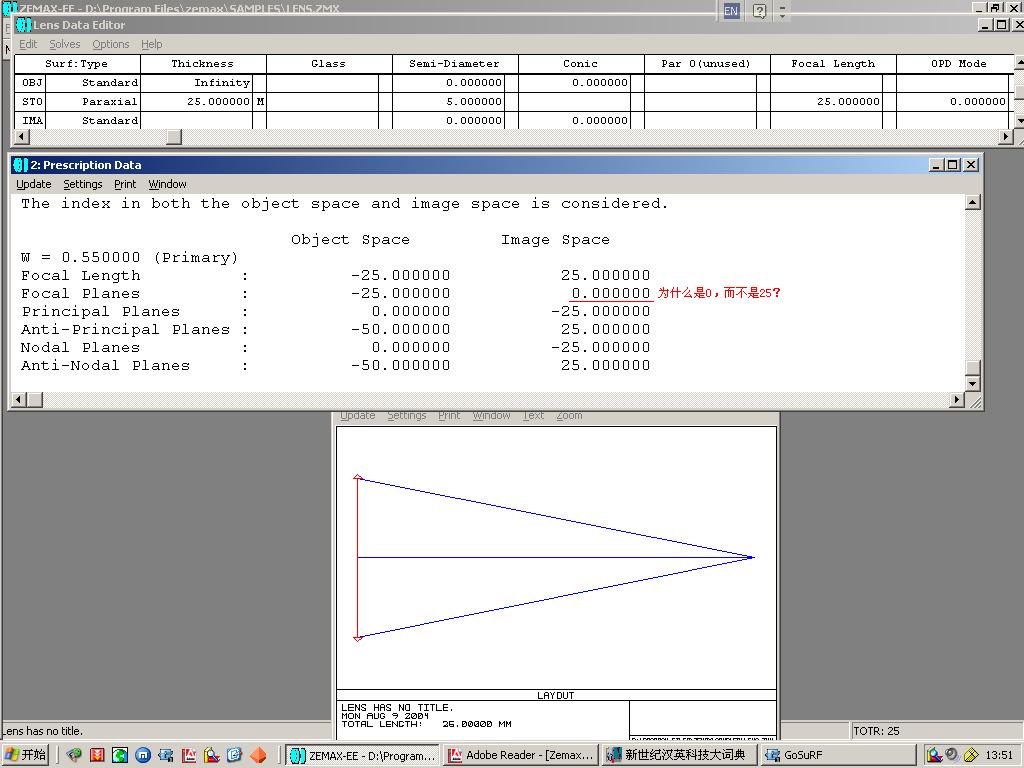This screenshot has height=768, width=1024.
Task: Click Lens Data Editor horizontal scrollbar thumb
Action: click(174, 136)
